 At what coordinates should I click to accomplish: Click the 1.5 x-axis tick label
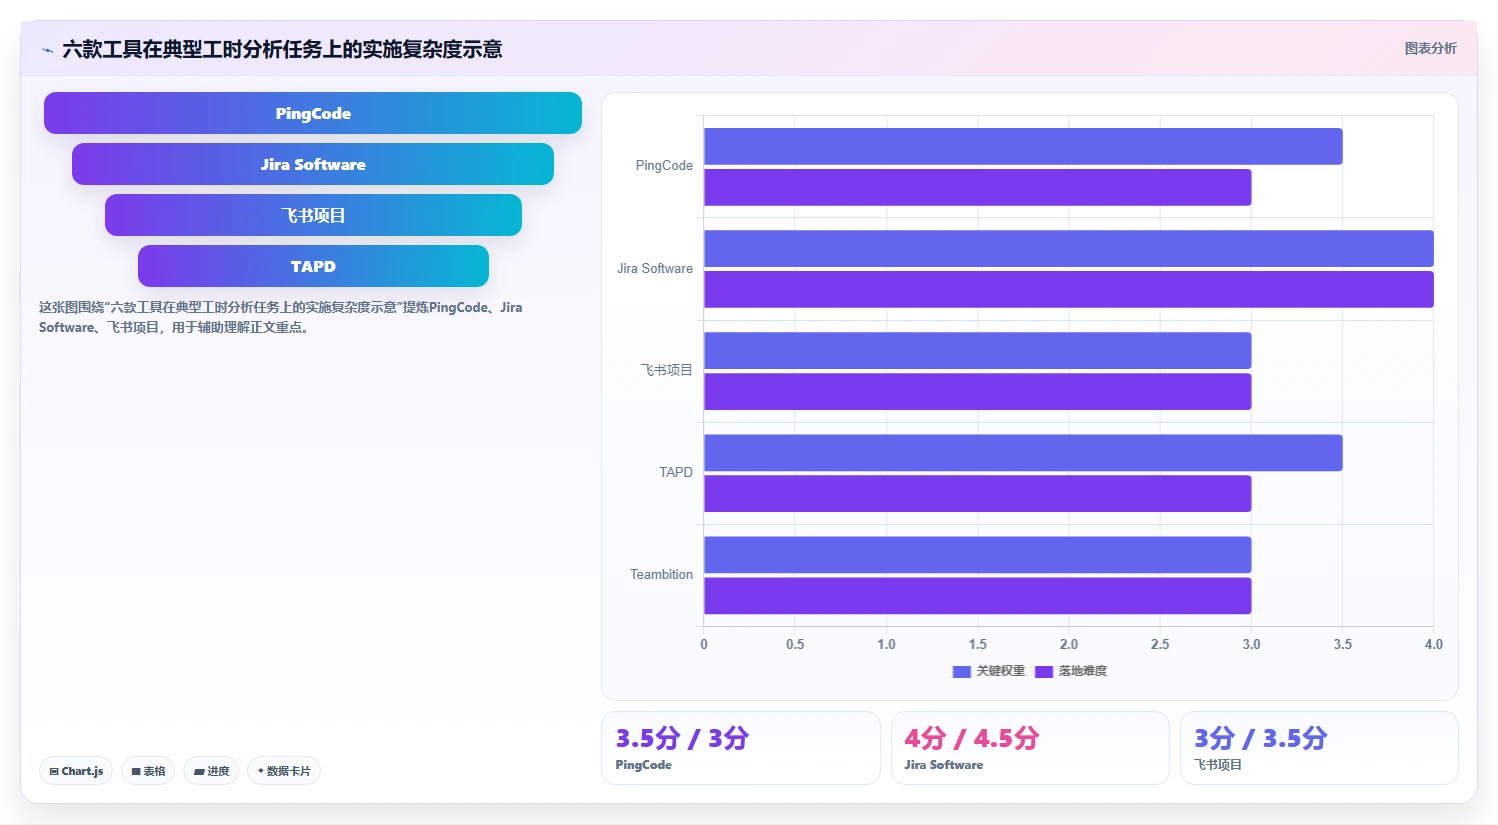click(978, 644)
